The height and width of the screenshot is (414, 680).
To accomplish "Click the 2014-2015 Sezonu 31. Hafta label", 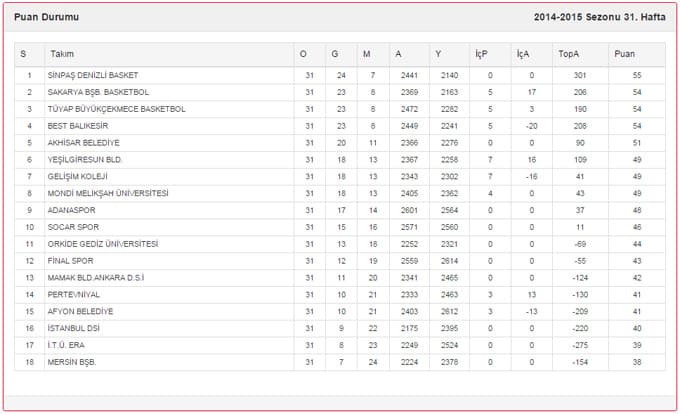I will (599, 17).
